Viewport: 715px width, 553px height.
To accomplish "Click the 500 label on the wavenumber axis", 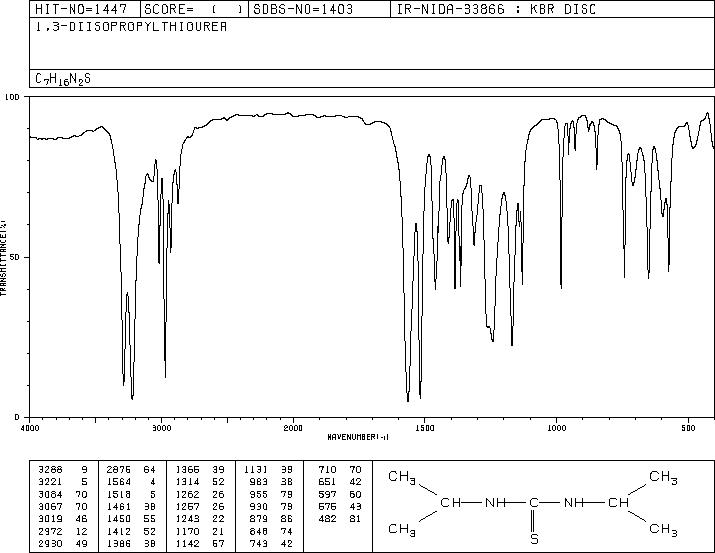I will (688, 428).
